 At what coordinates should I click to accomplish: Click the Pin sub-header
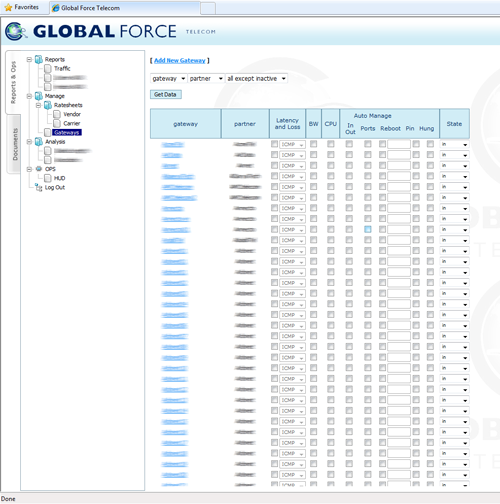410,128
